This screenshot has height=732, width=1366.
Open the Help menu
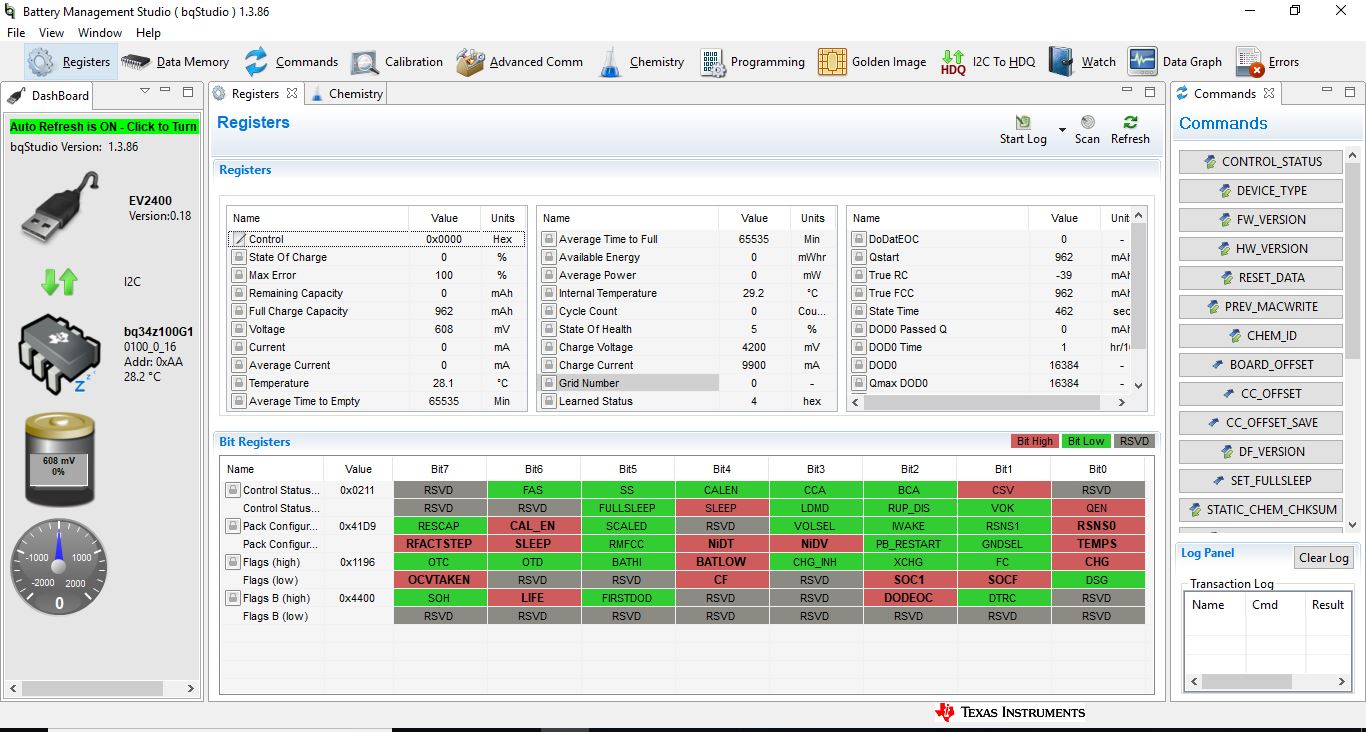148,33
